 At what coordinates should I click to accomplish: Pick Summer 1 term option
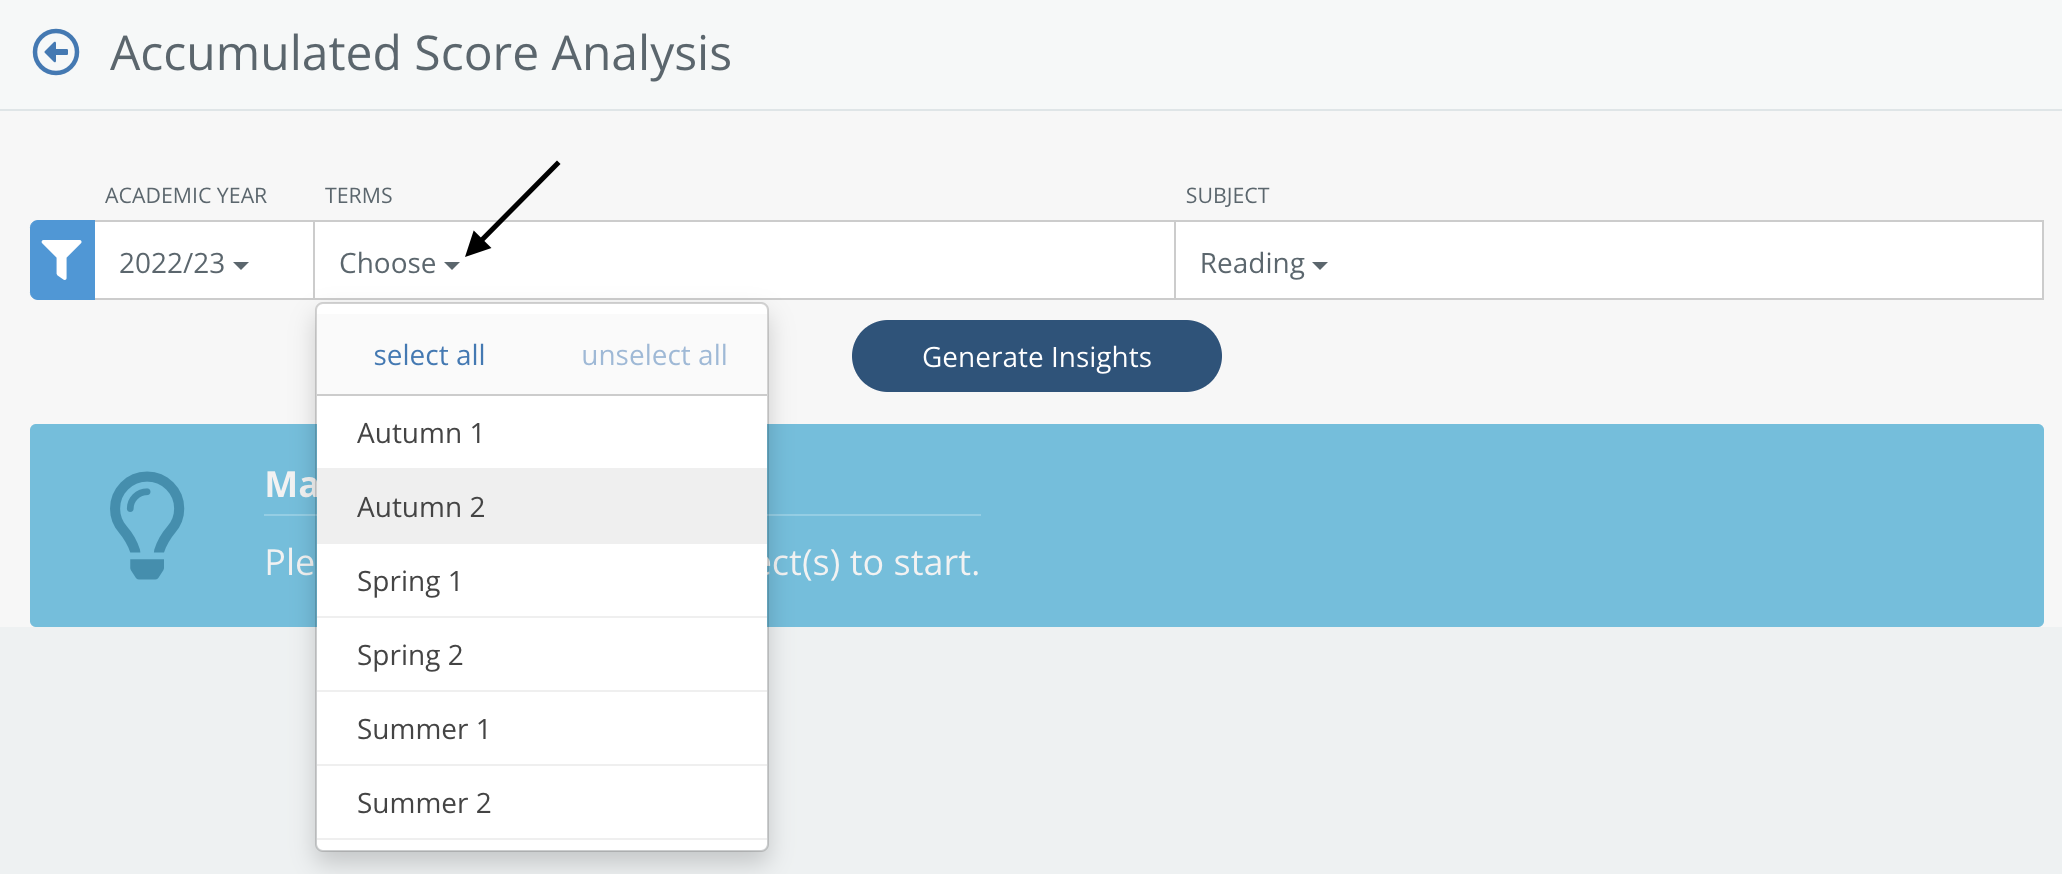(x=542, y=729)
